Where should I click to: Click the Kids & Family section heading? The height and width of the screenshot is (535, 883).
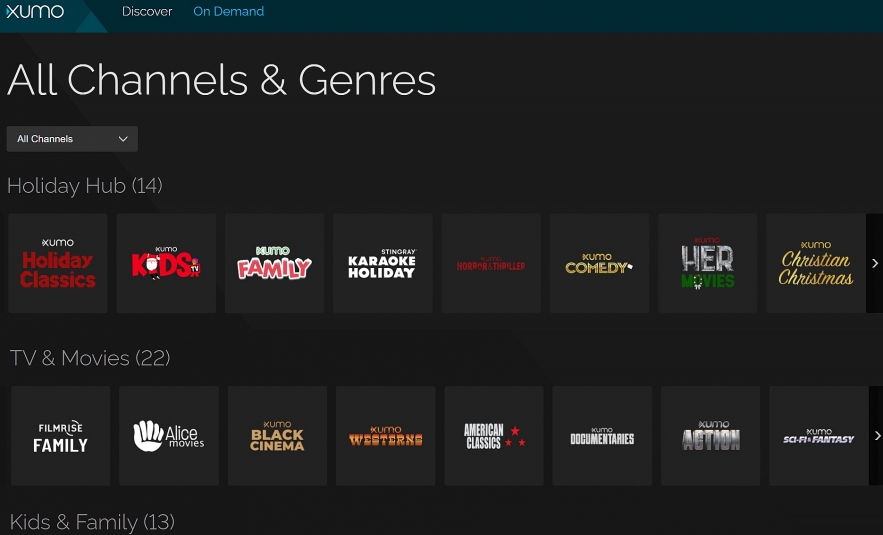pos(92,521)
